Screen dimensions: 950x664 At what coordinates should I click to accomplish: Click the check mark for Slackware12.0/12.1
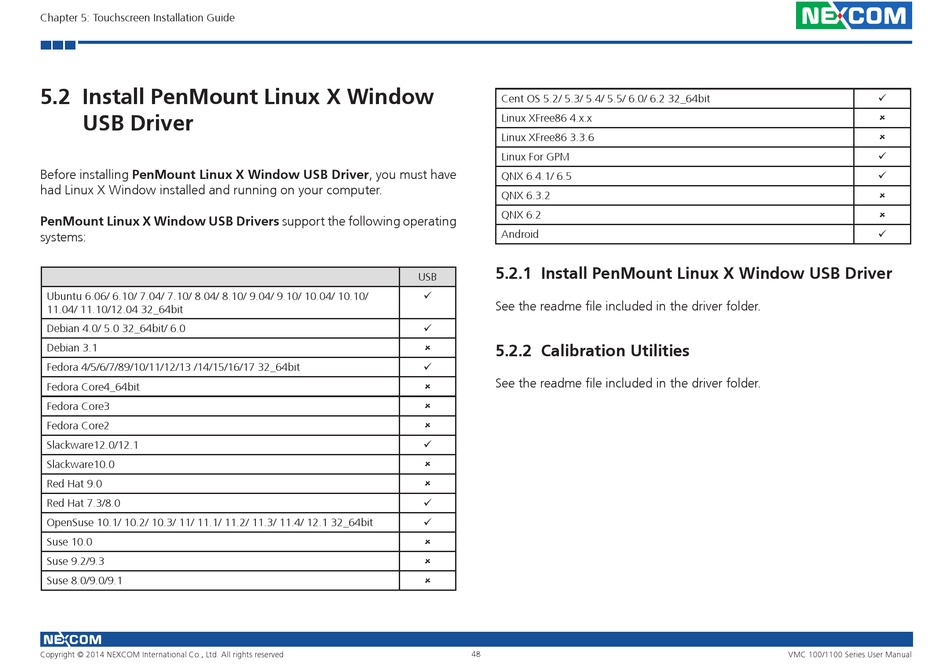[427, 444]
